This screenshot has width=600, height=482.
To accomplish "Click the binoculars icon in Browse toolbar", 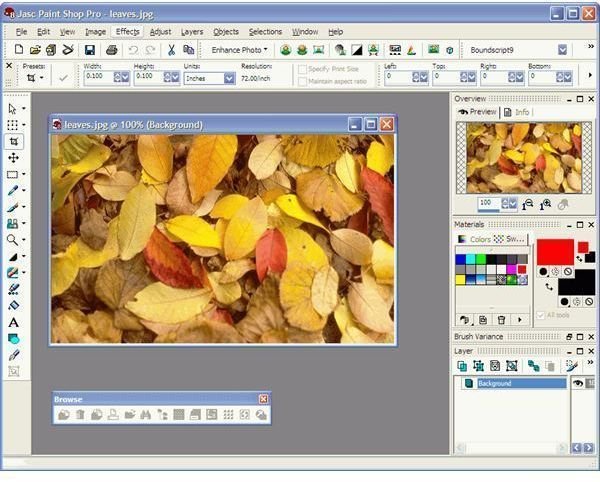I will tap(144, 414).
